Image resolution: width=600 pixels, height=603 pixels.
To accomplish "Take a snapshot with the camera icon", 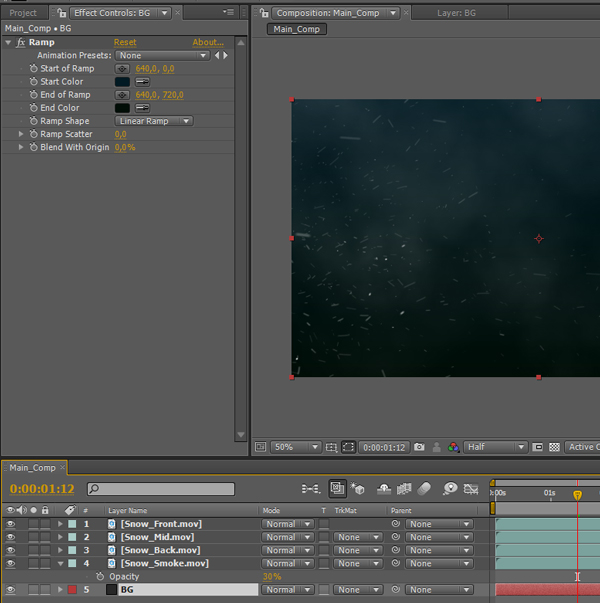I will 419,447.
